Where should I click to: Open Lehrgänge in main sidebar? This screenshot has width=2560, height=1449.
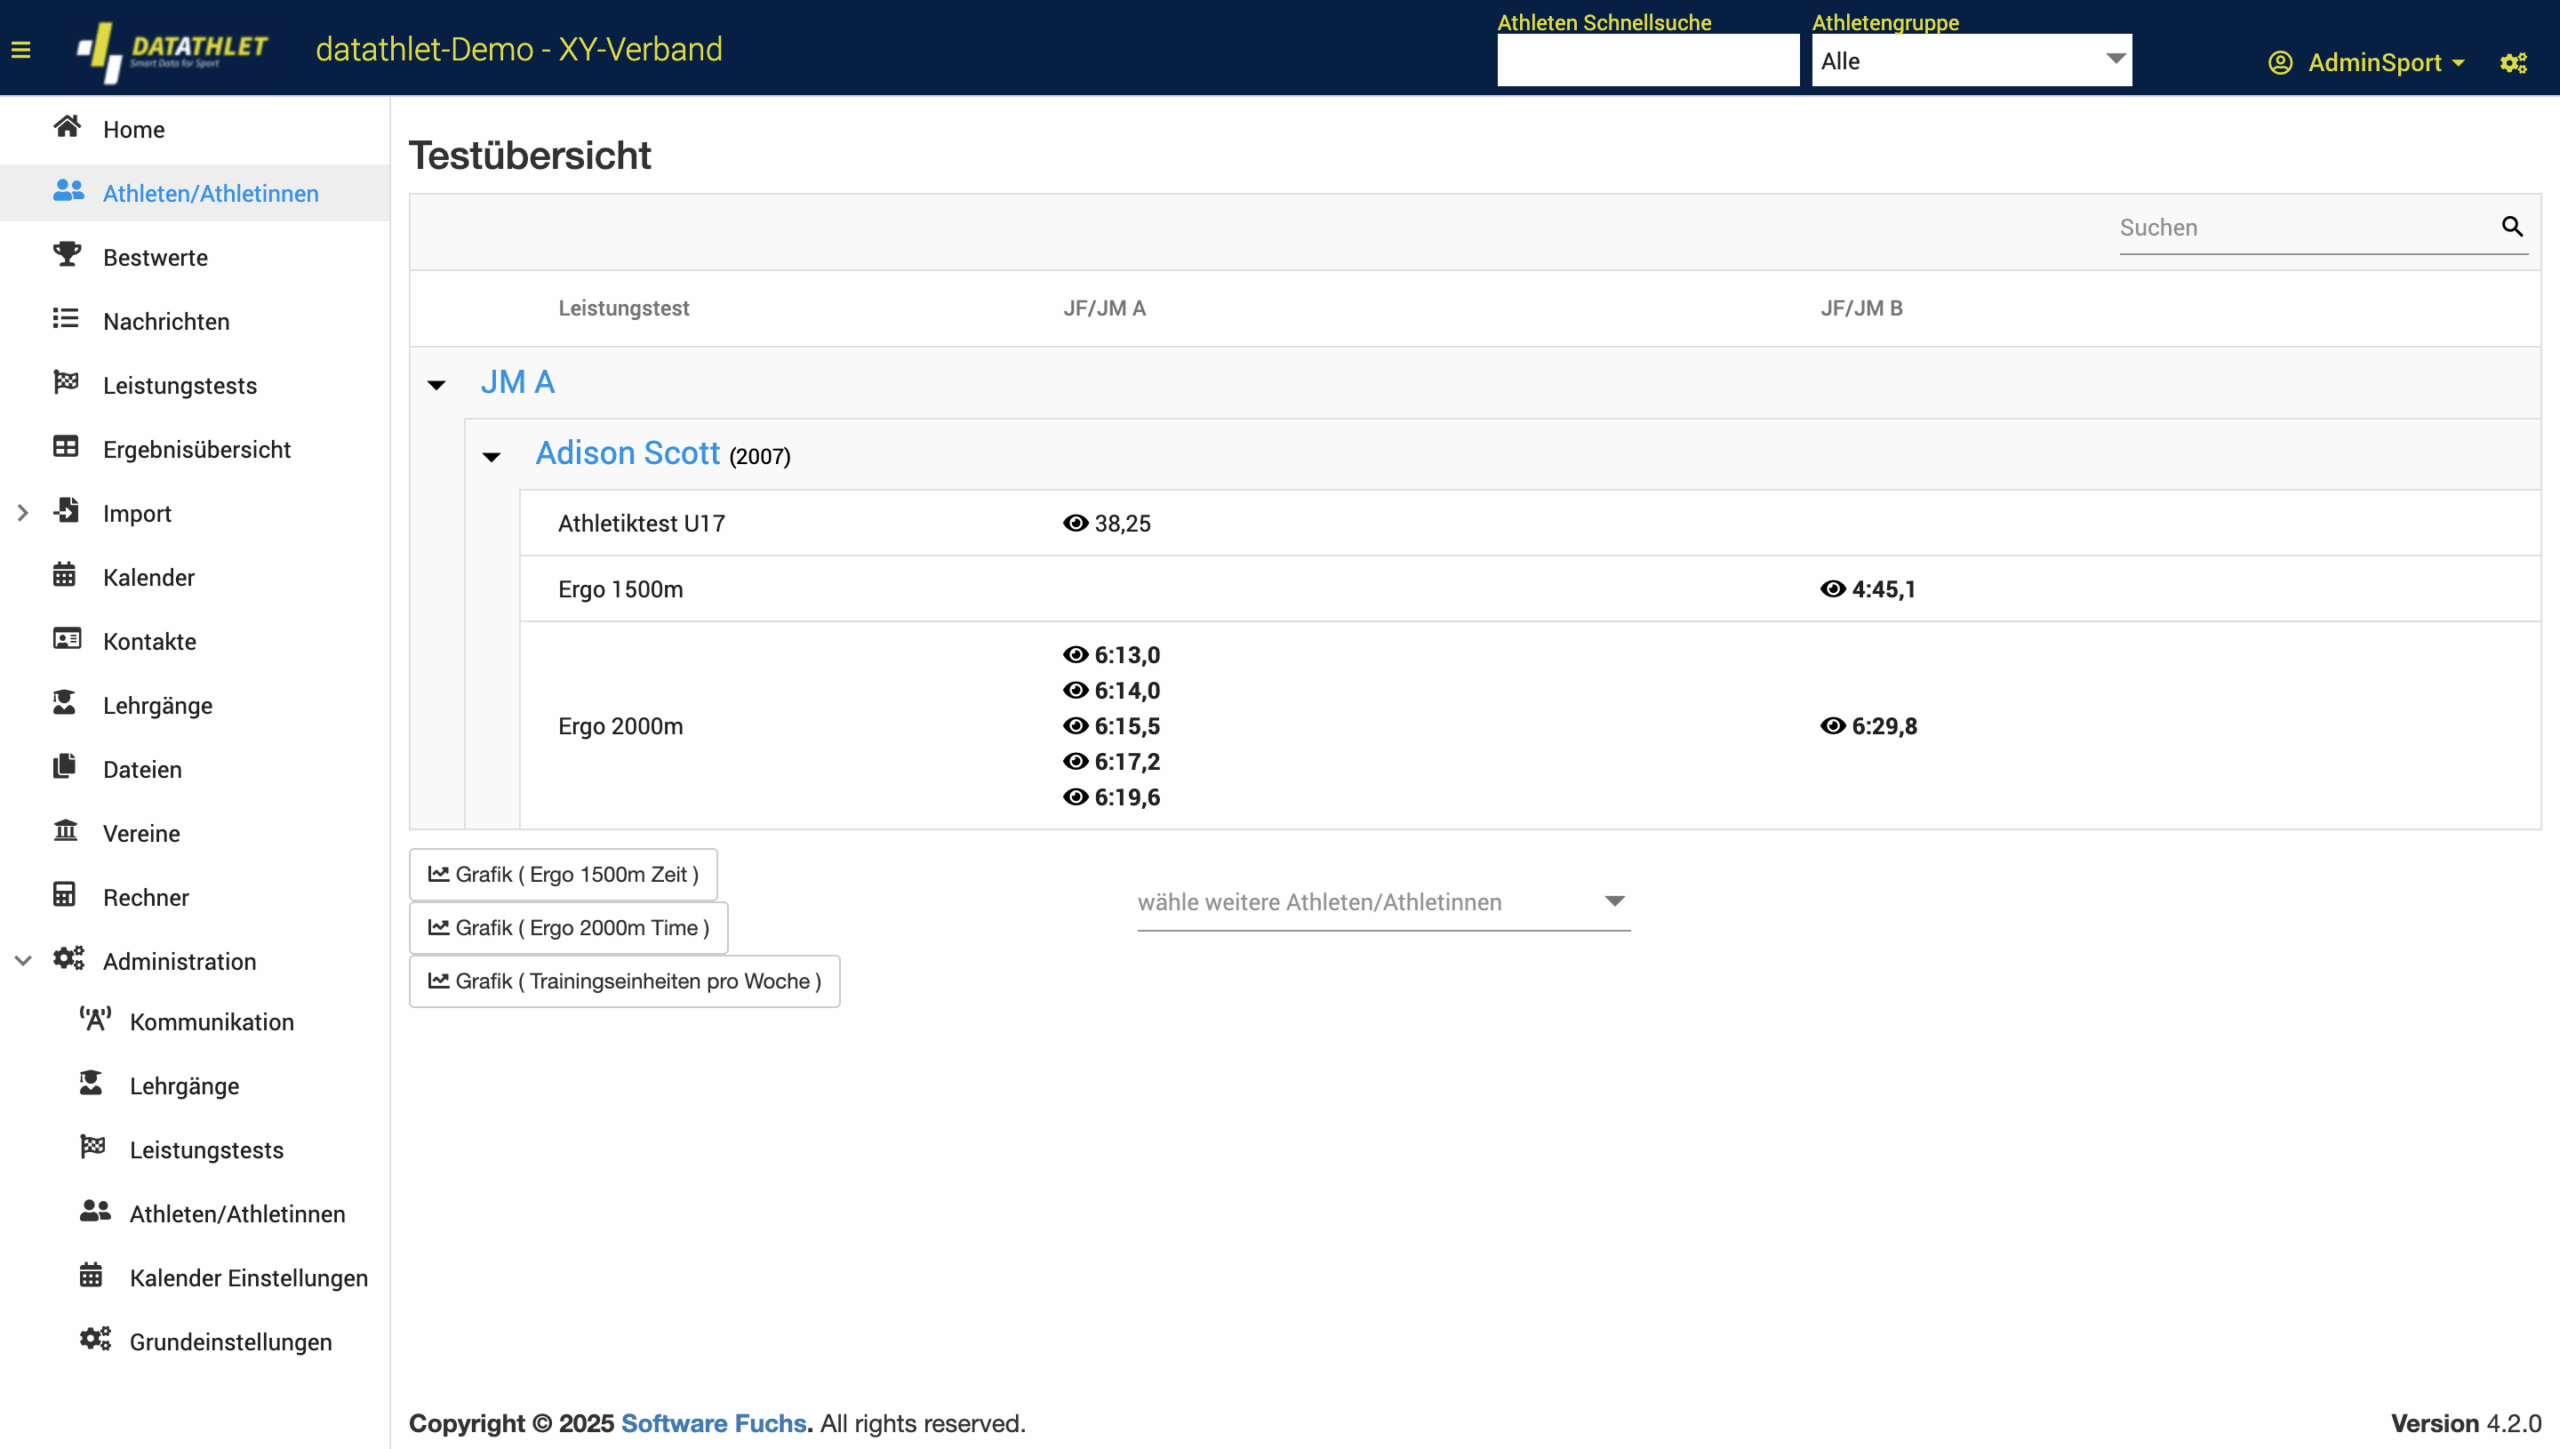click(158, 706)
